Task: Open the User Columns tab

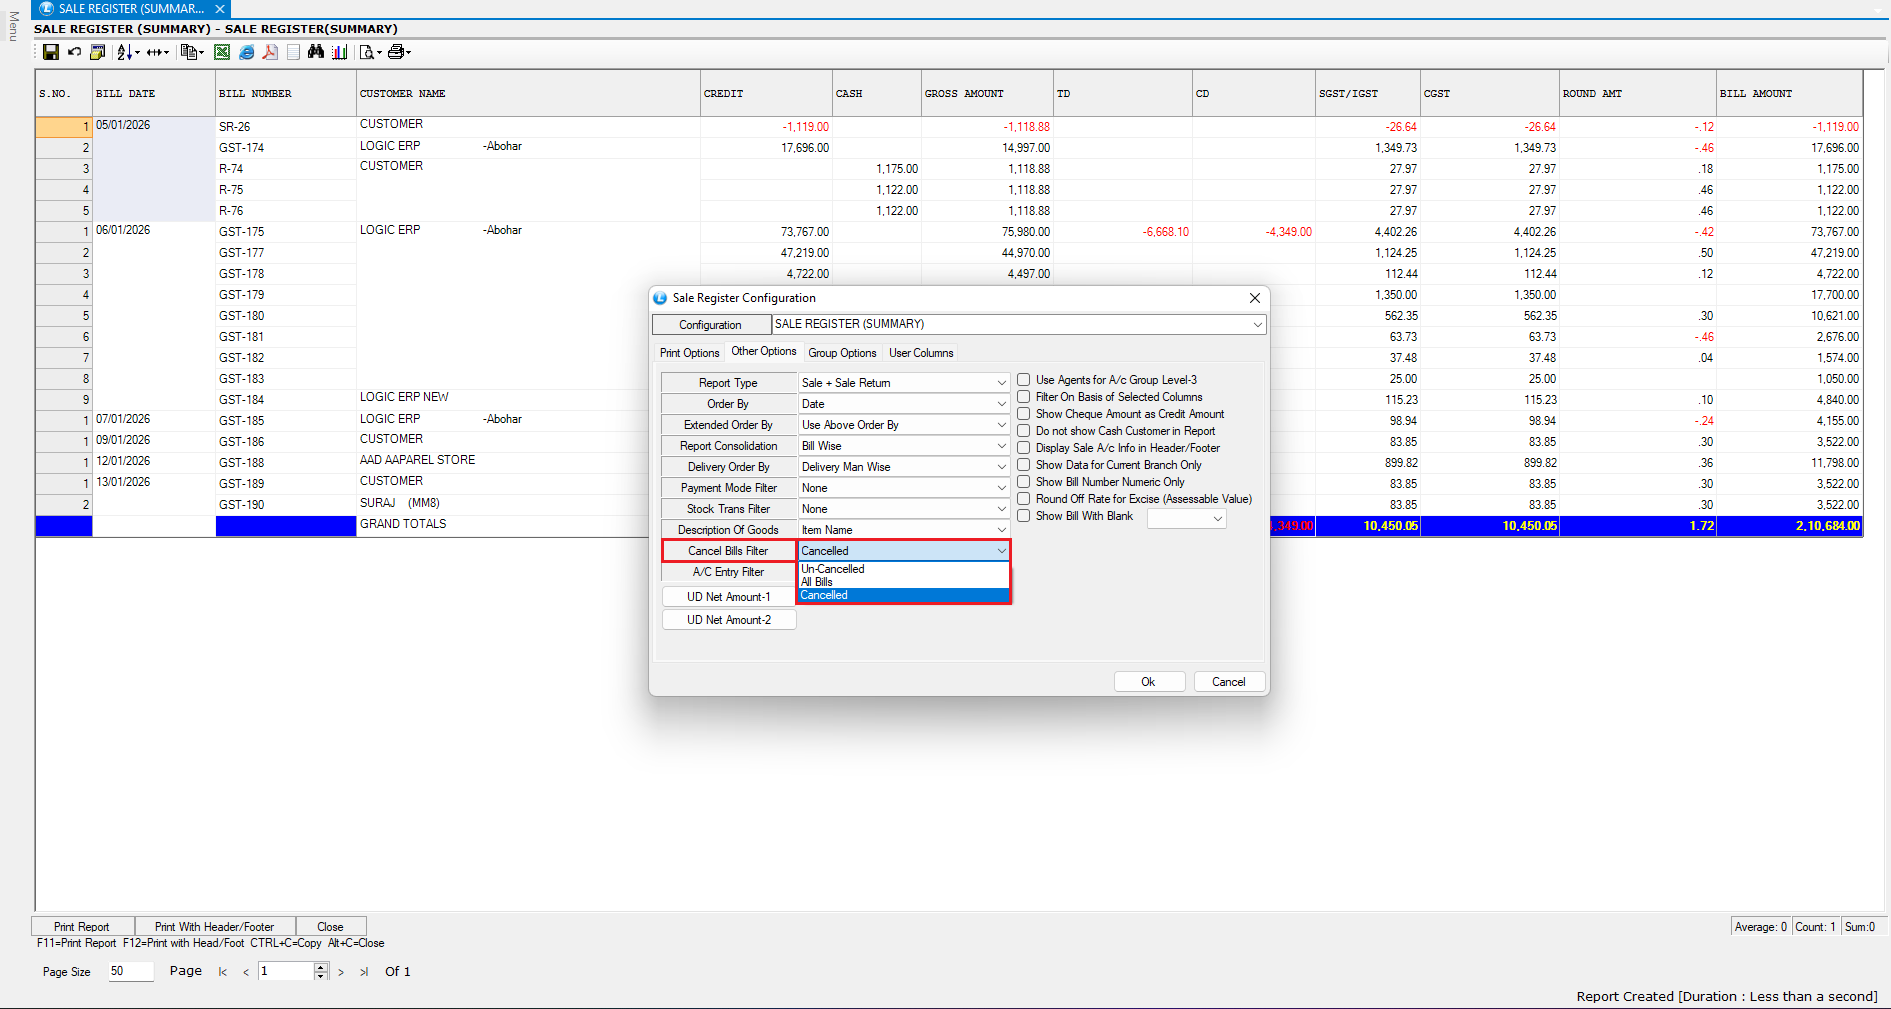Action: pos(921,353)
